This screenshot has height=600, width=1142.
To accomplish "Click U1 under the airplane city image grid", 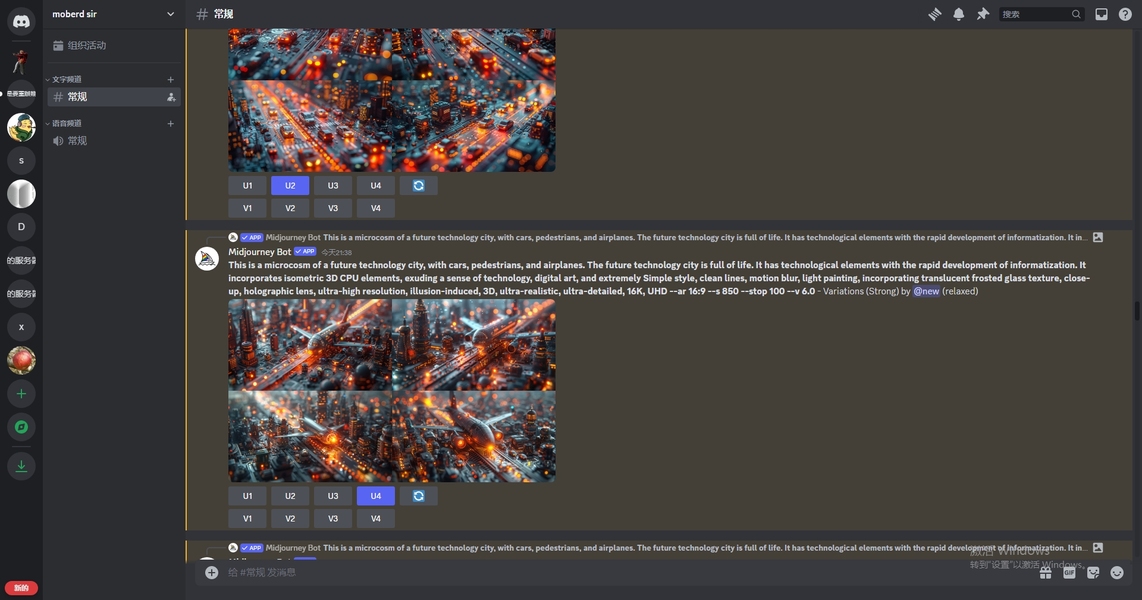I will [248, 496].
